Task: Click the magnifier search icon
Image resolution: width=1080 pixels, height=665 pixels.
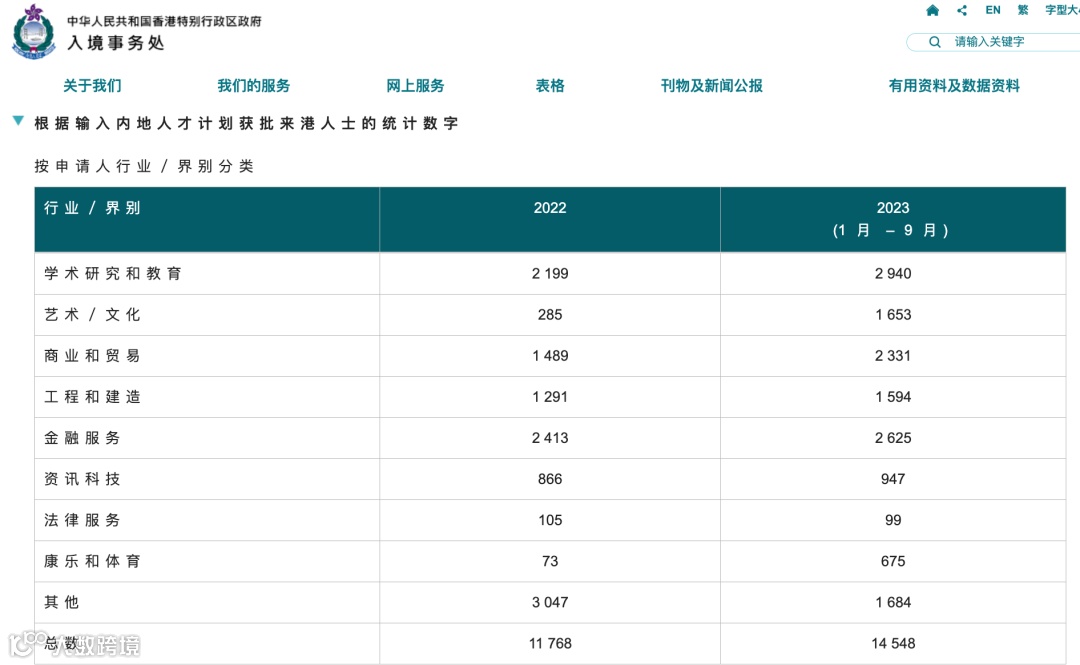Action: 935,42
